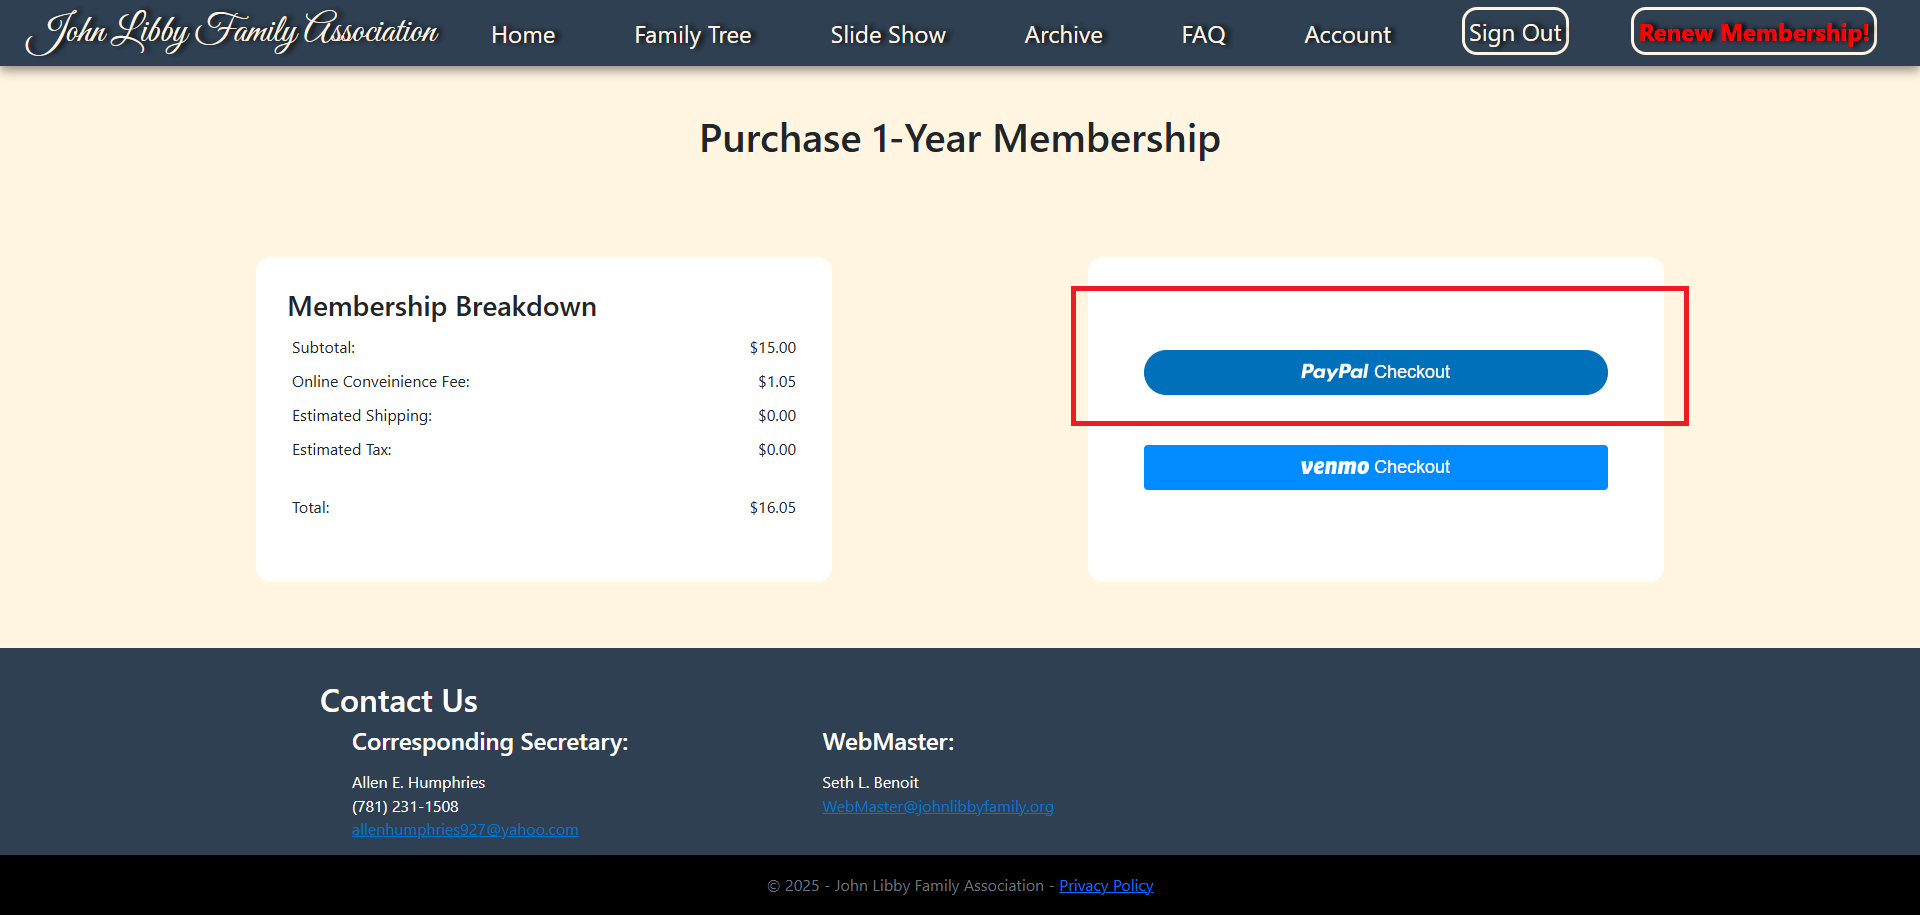Select the phone number (781) 231-1508
This screenshot has height=915, width=1920.
click(x=405, y=807)
